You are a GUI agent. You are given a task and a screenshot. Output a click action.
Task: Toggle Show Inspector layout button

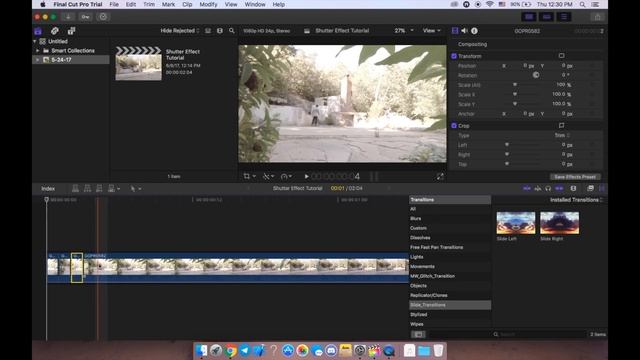(x=564, y=17)
